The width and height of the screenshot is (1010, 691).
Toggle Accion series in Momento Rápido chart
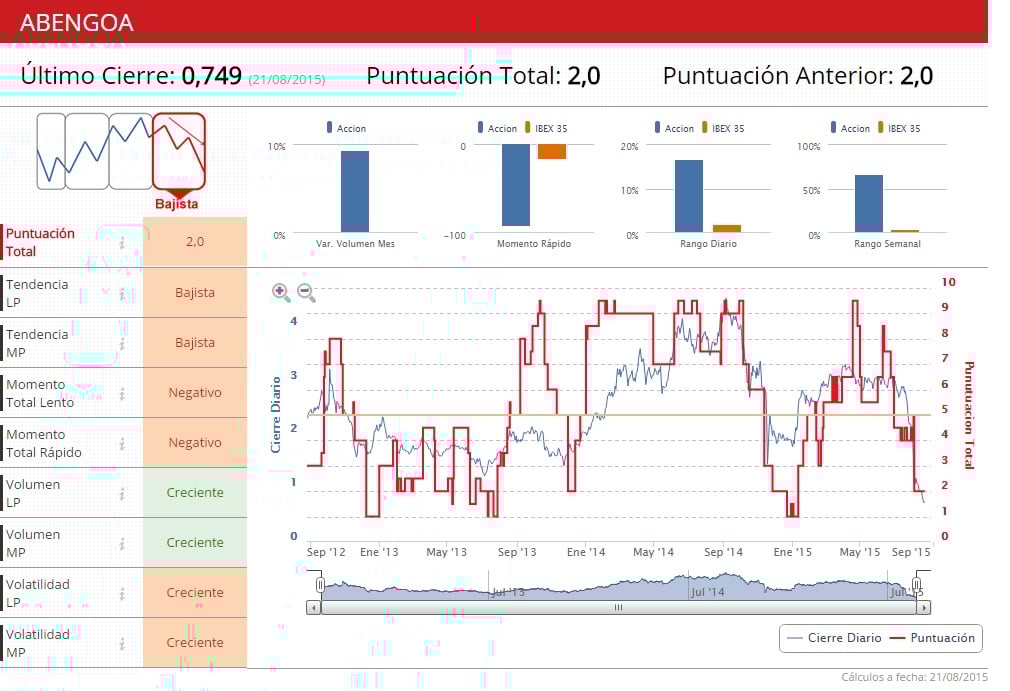click(497, 128)
